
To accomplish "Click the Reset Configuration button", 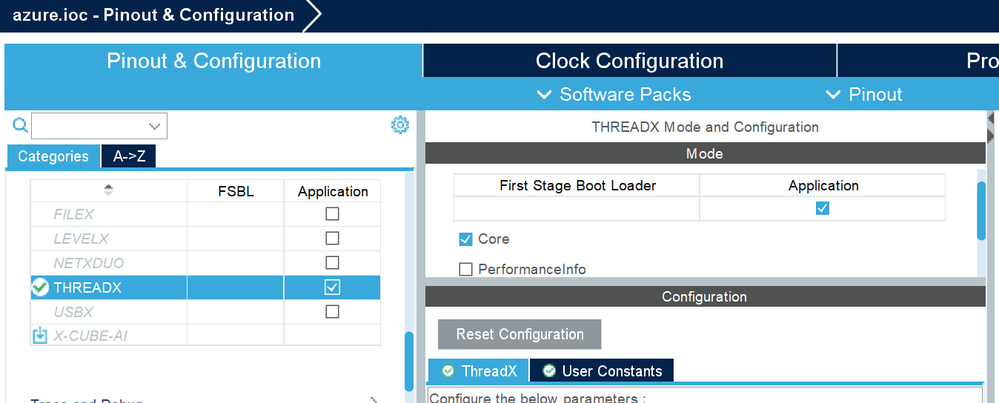I will click(x=519, y=334).
